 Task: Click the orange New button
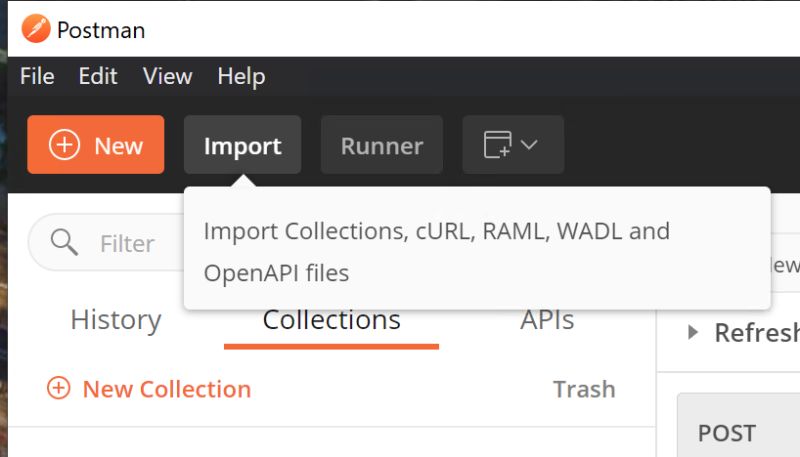(96, 145)
